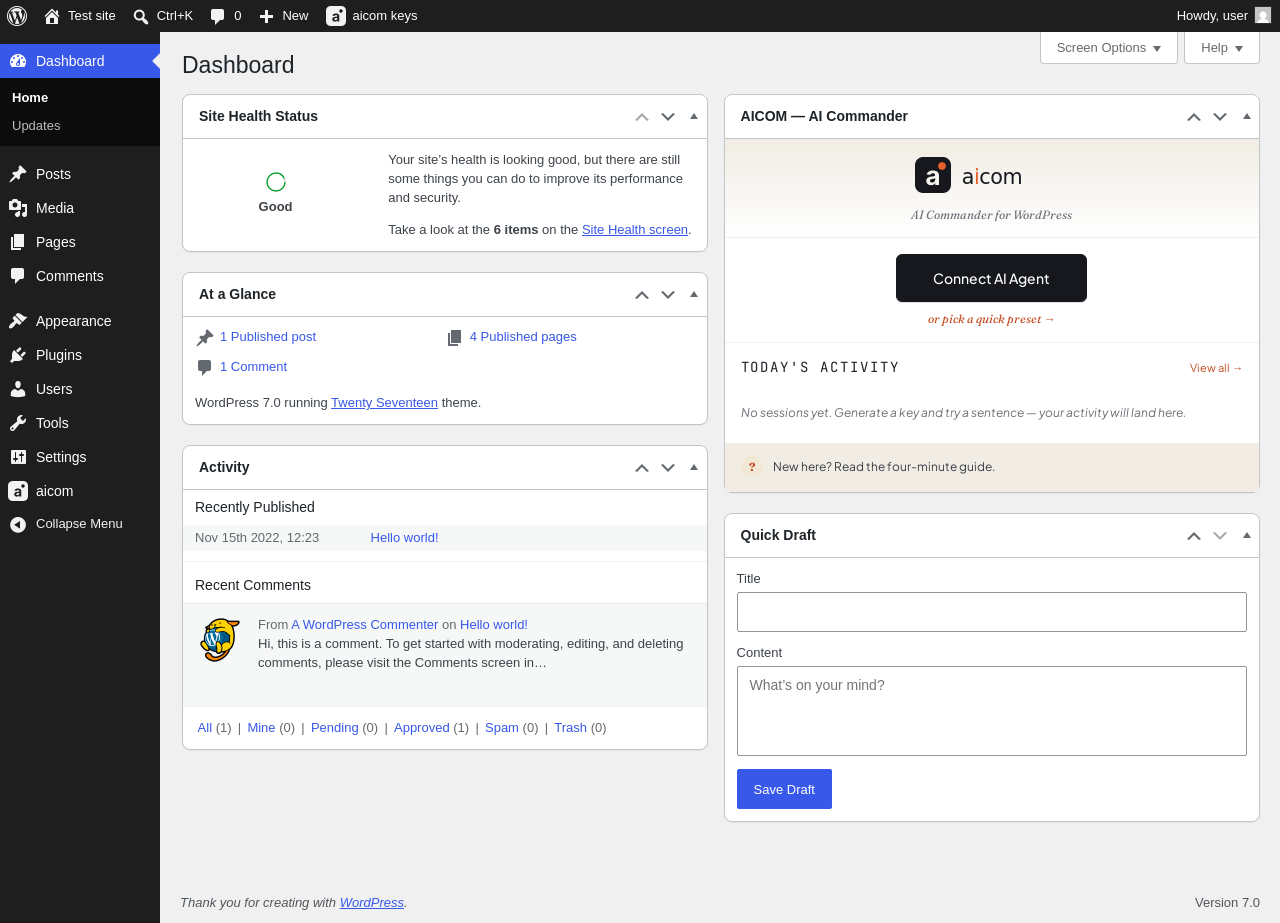
Task: Click the user avatar in admin bar
Action: [x=1263, y=15]
